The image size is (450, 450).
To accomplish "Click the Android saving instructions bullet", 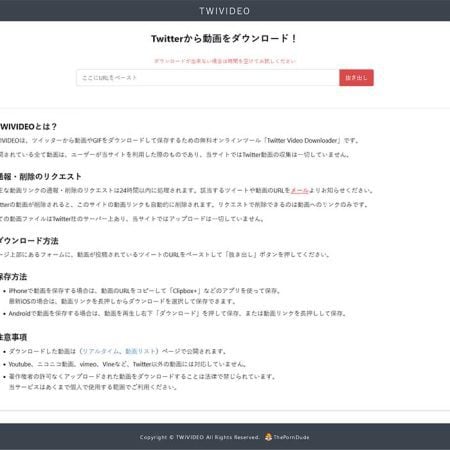I will click(x=178, y=314).
